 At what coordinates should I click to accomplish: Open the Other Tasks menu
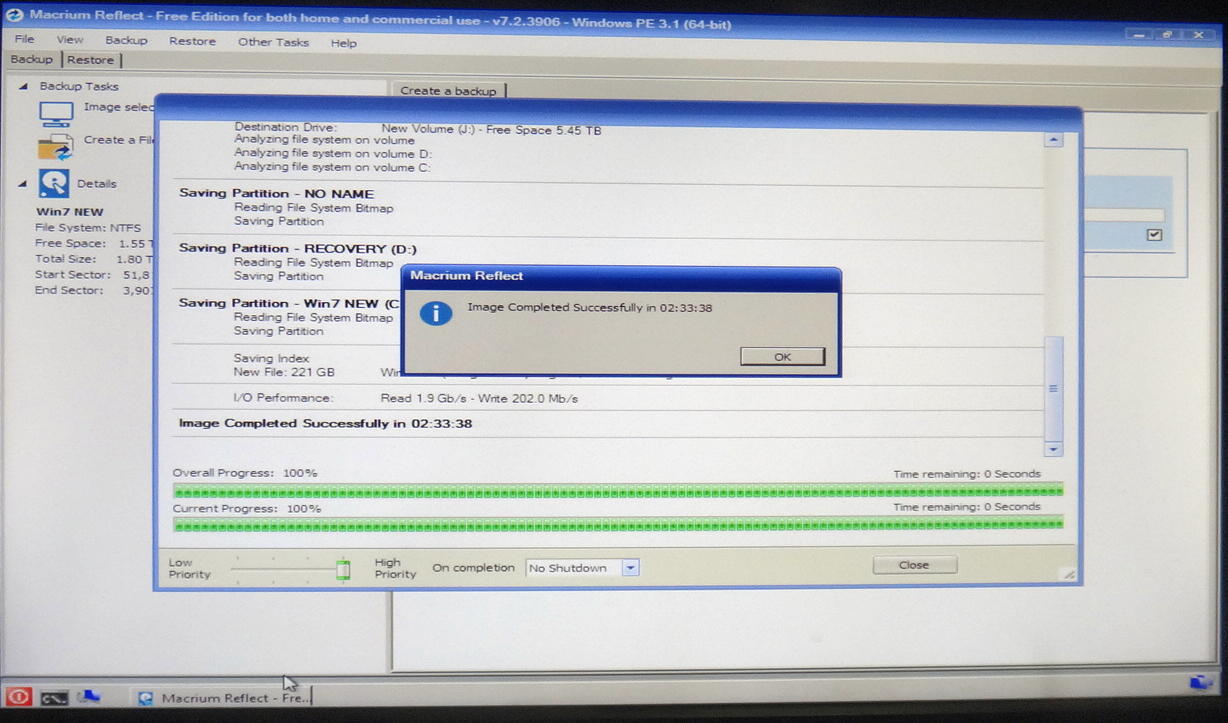point(273,42)
